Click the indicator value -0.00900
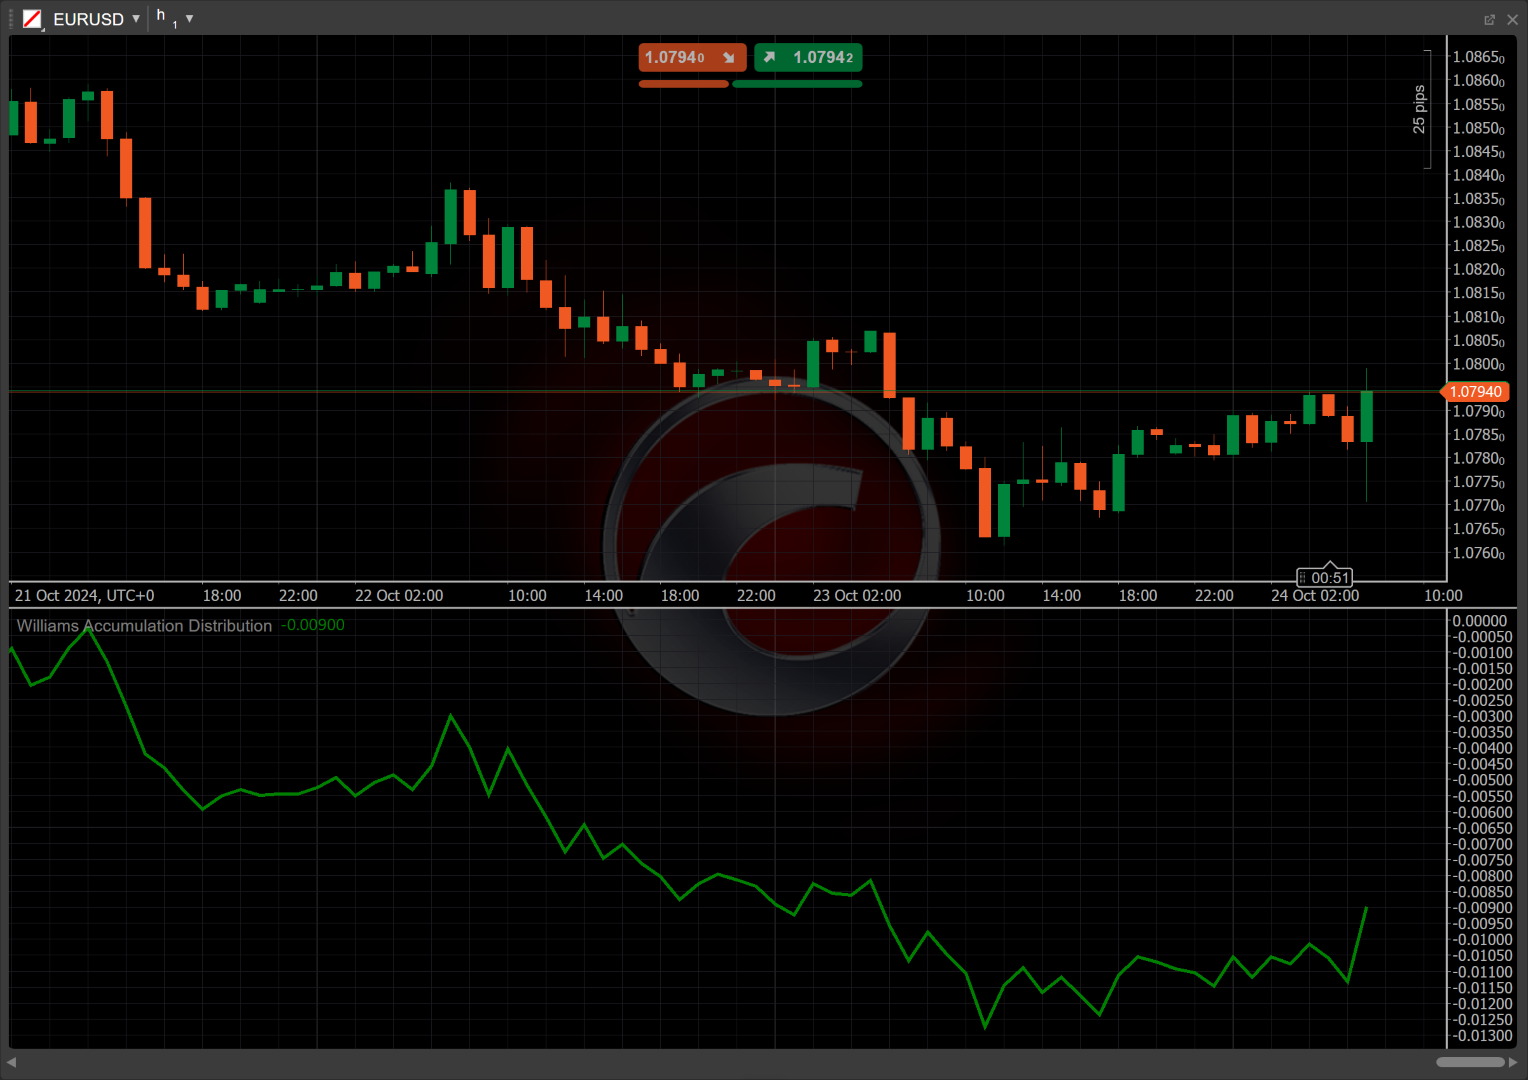1528x1080 pixels. [313, 625]
